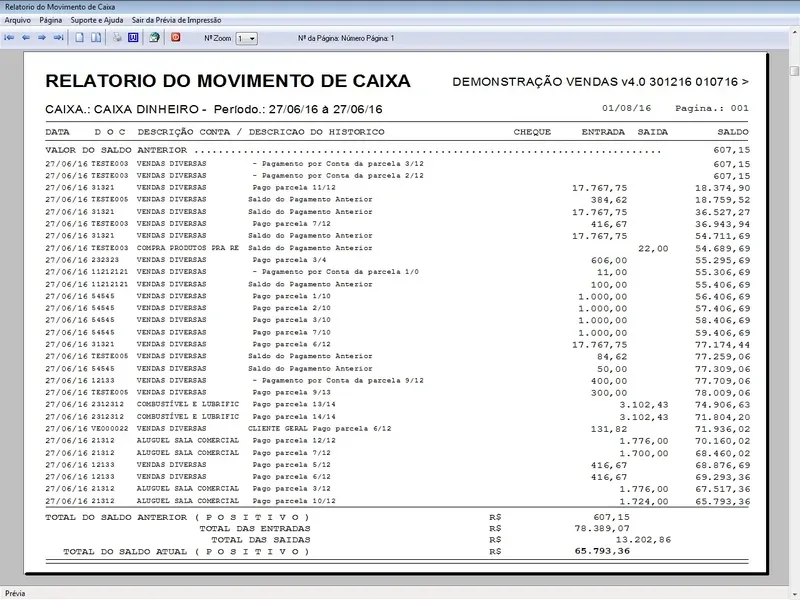The image size is (800, 600).
Task: Open the Página menu
Action: [51, 20]
